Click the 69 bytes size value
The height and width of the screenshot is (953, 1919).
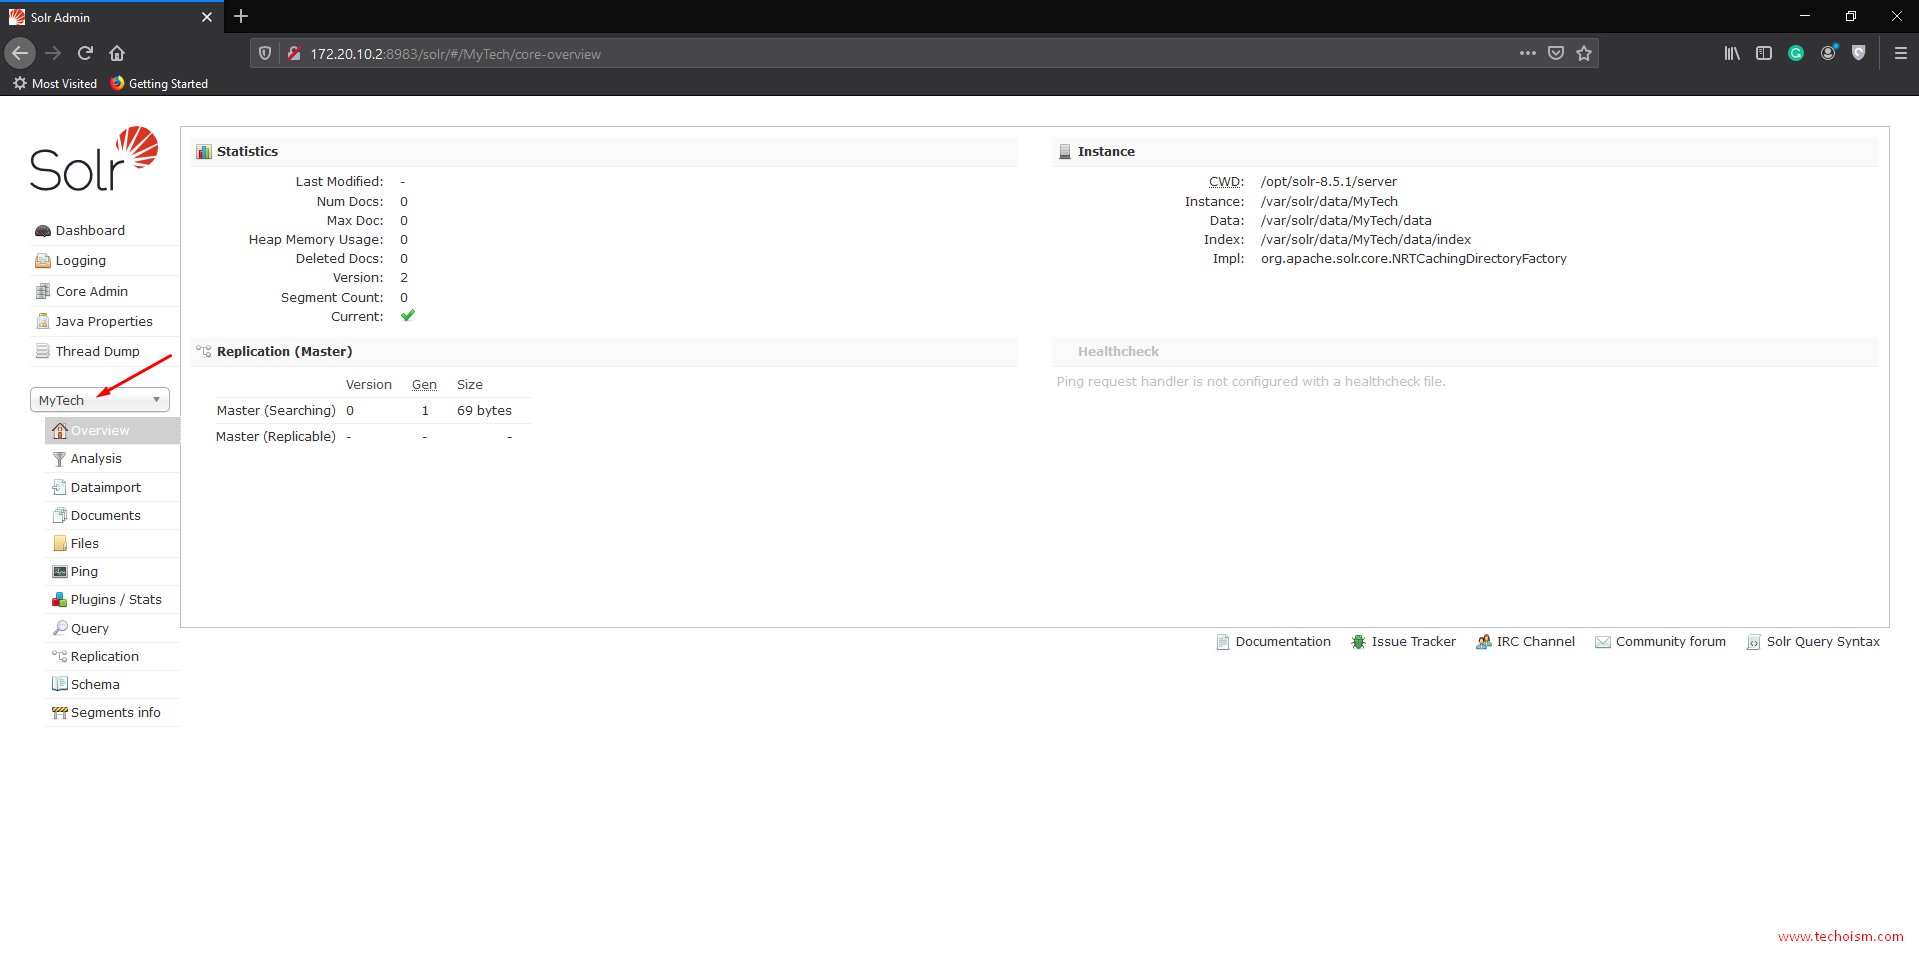click(x=484, y=411)
